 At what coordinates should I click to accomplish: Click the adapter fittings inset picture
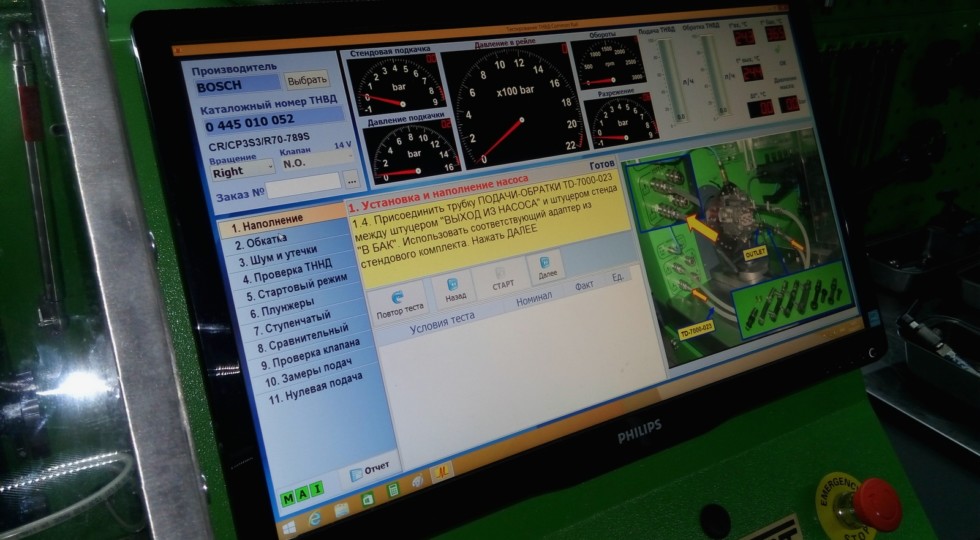(x=792, y=302)
